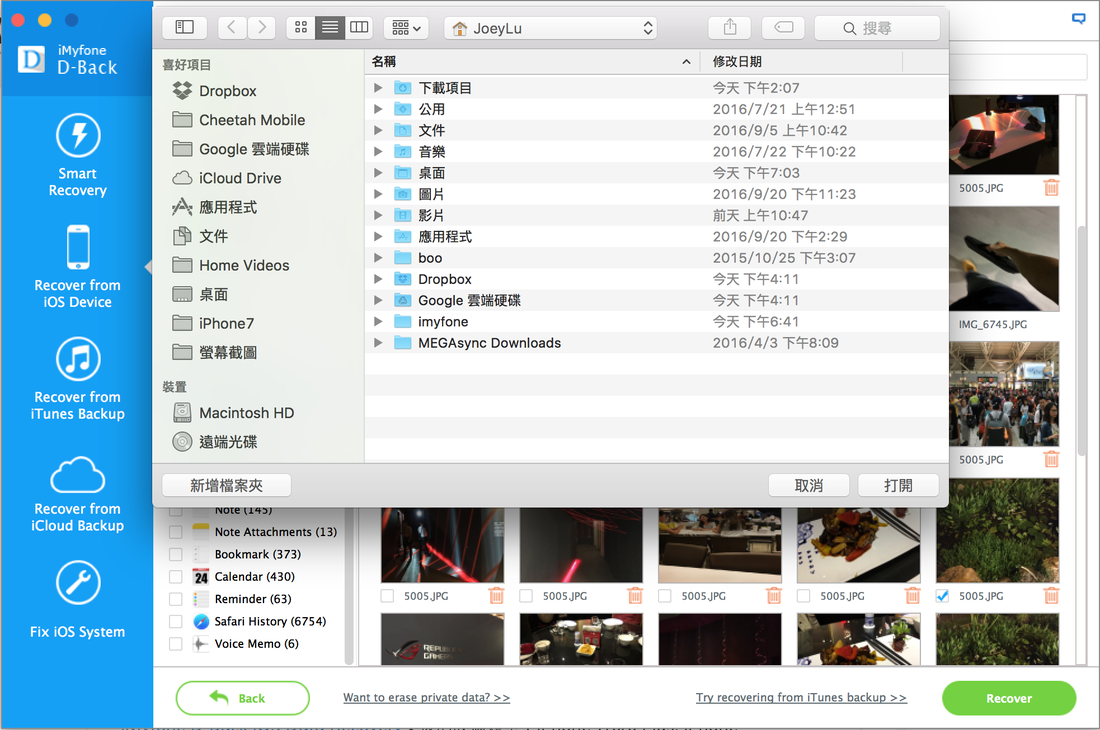Check the Safari History (6754) box
Screen dimensions: 1100x730
coord(176,622)
